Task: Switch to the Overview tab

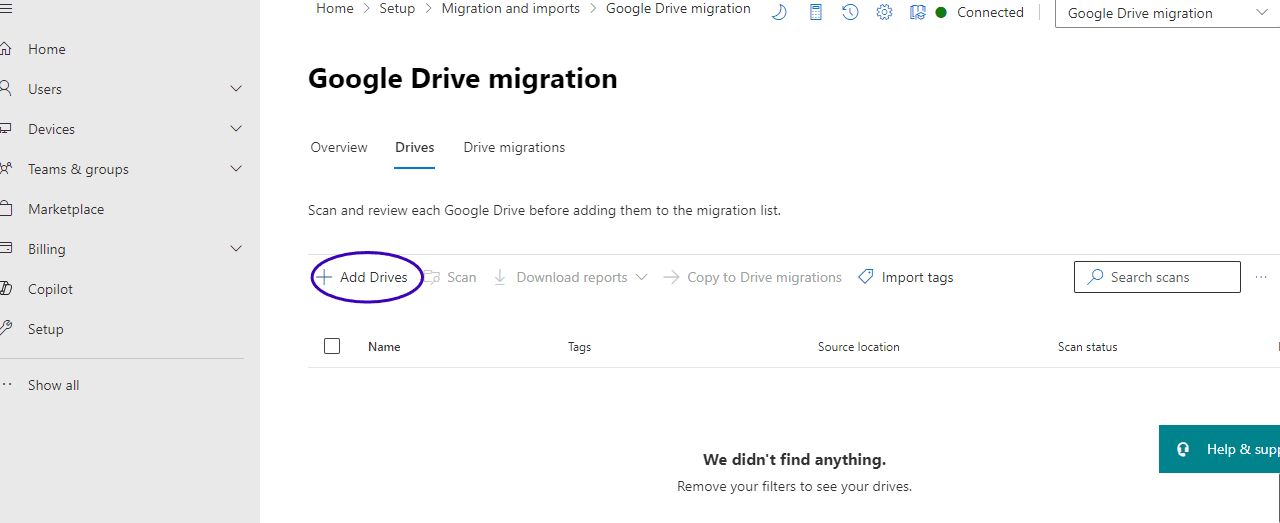Action: coord(339,147)
